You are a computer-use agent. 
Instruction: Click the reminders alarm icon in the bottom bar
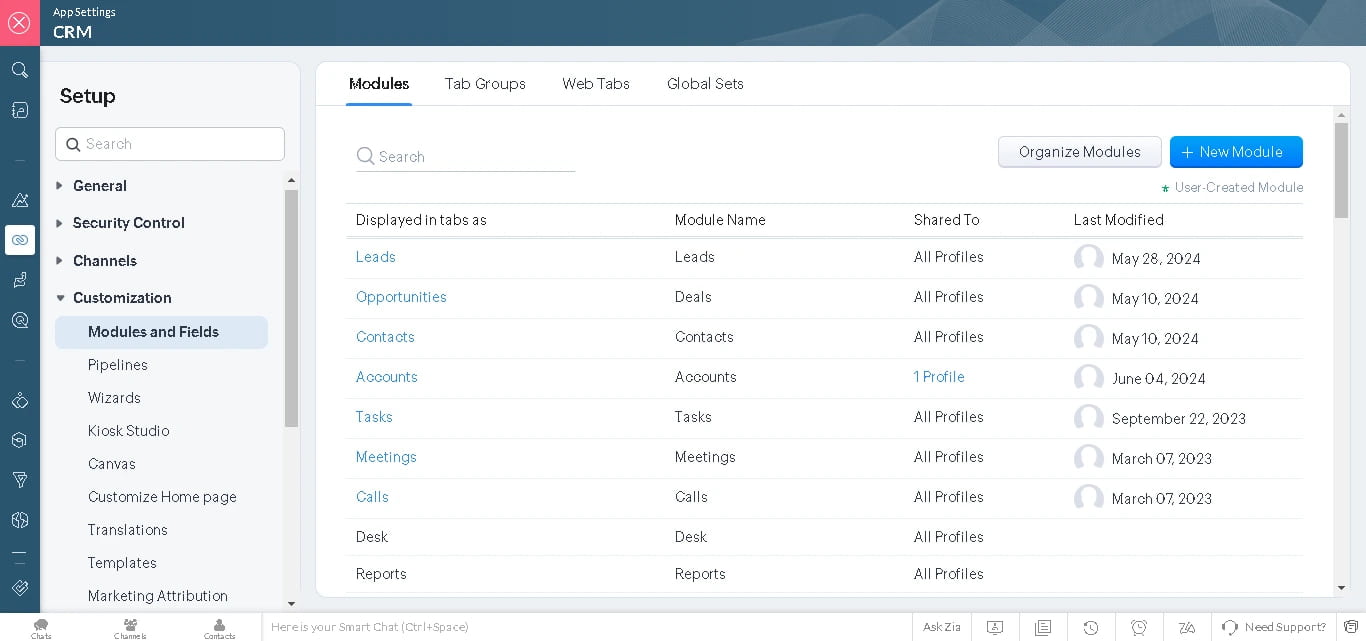point(1139,626)
